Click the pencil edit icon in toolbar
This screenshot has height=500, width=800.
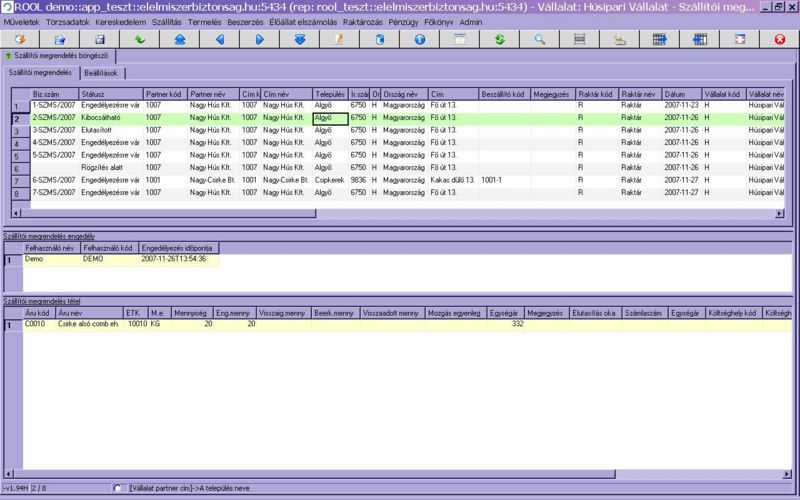click(x=340, y=39)
